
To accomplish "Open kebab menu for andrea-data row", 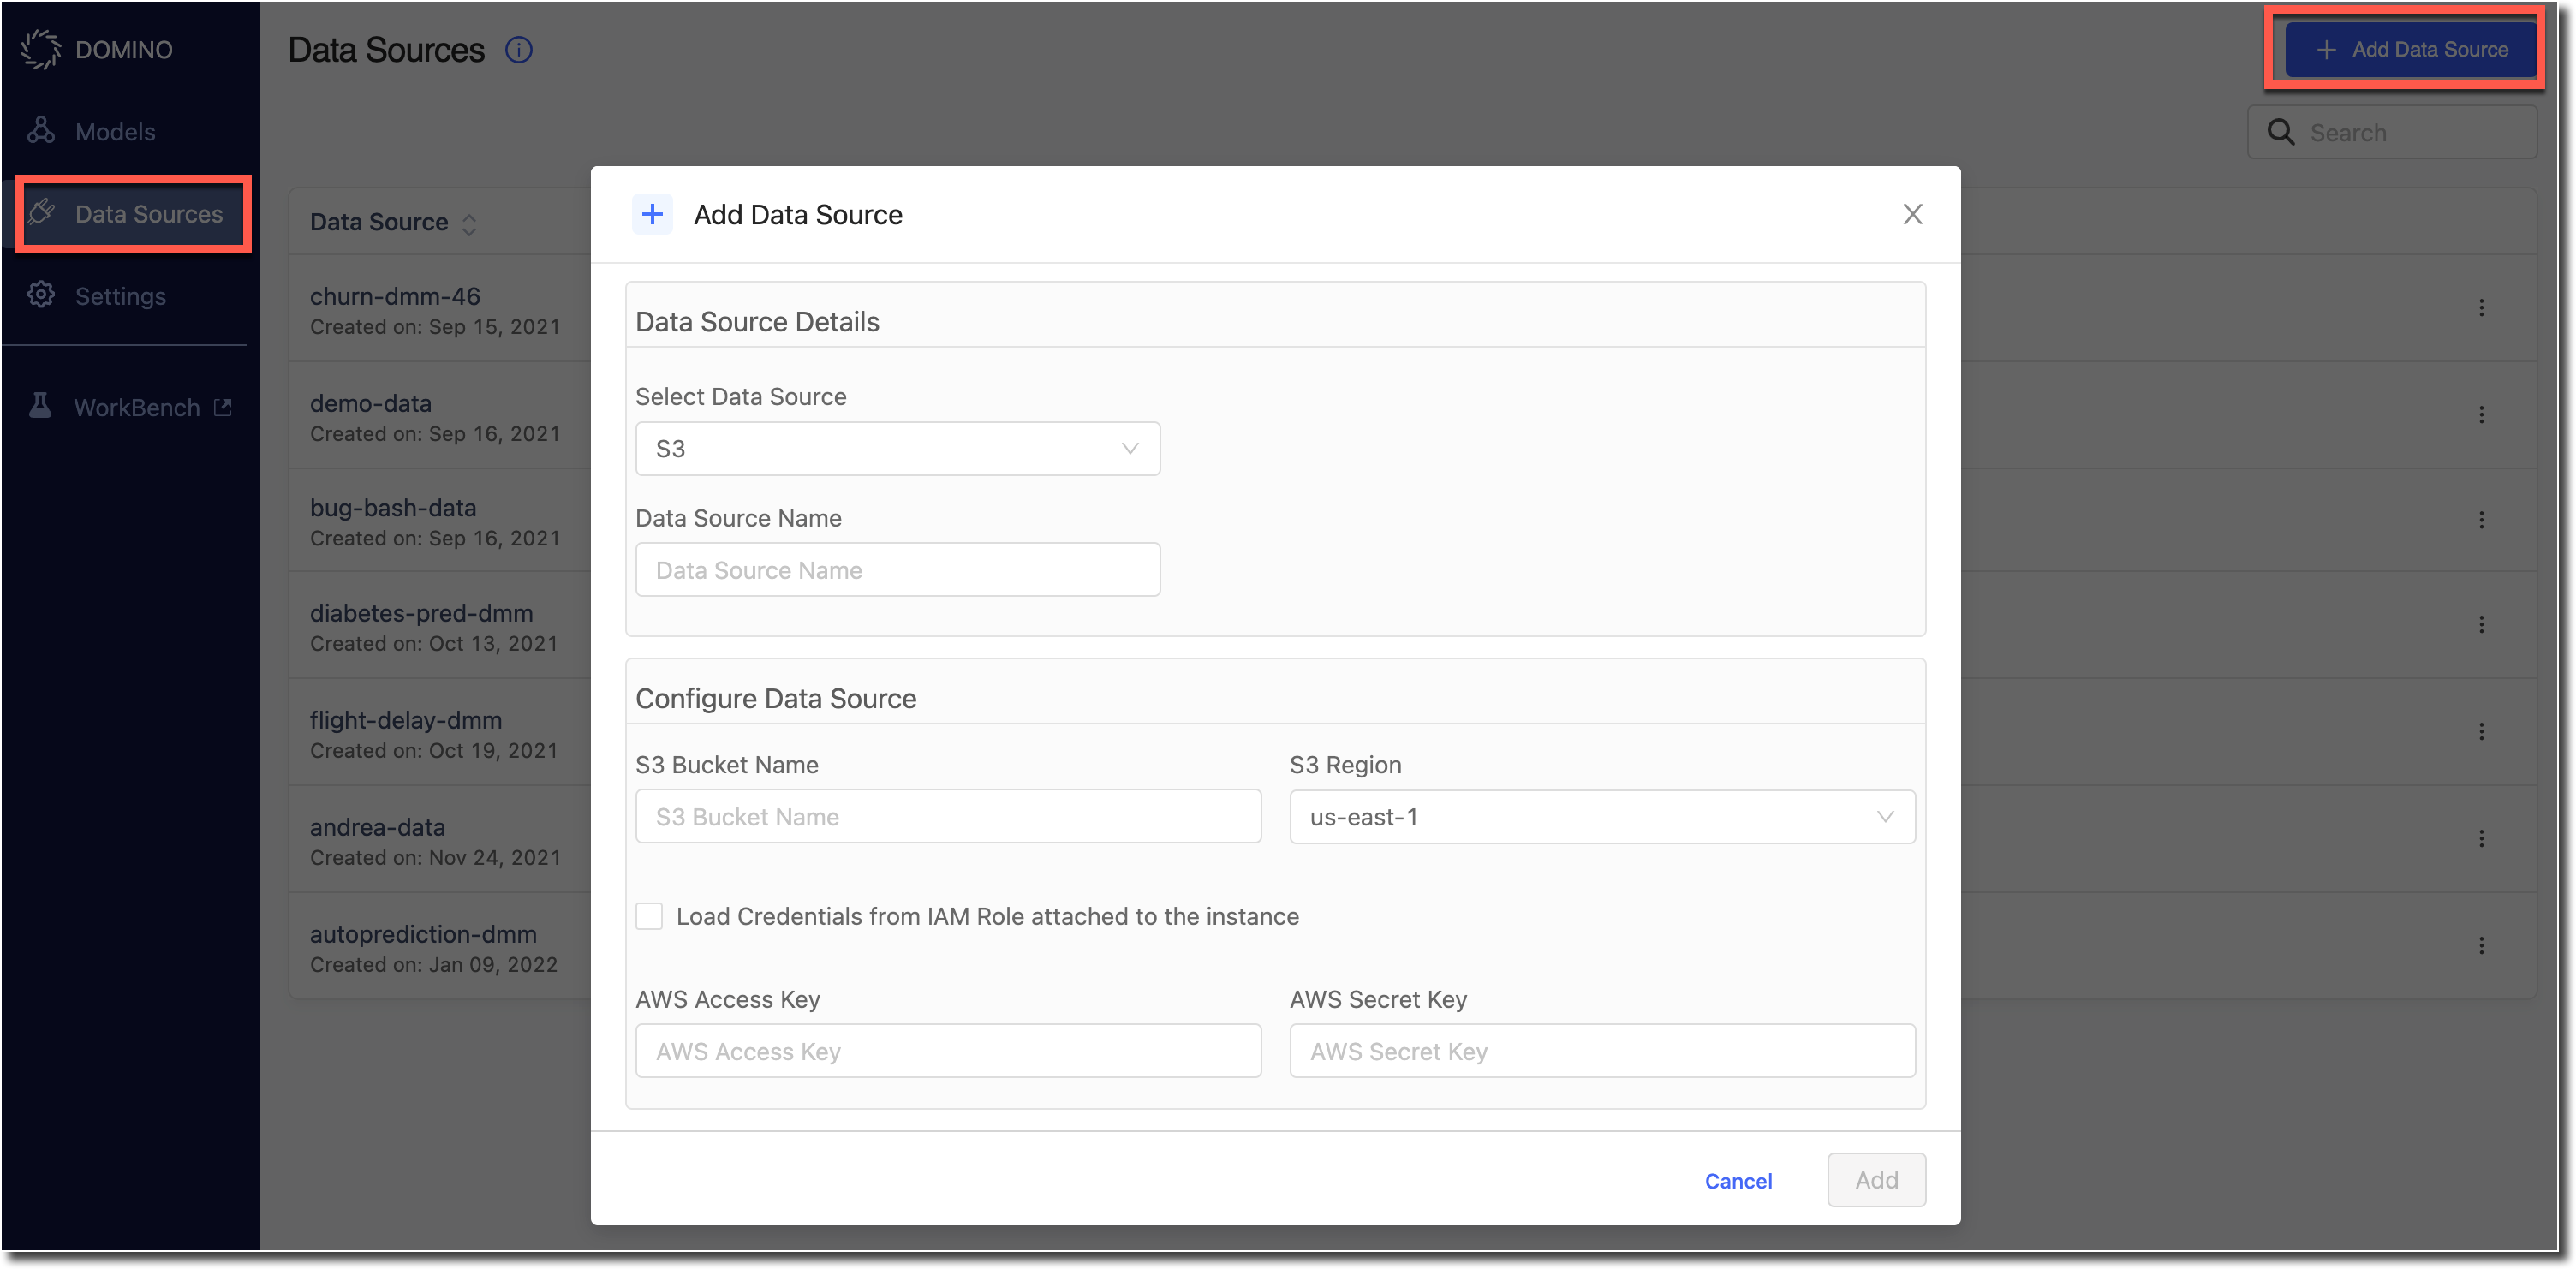I will [2481, 839].
